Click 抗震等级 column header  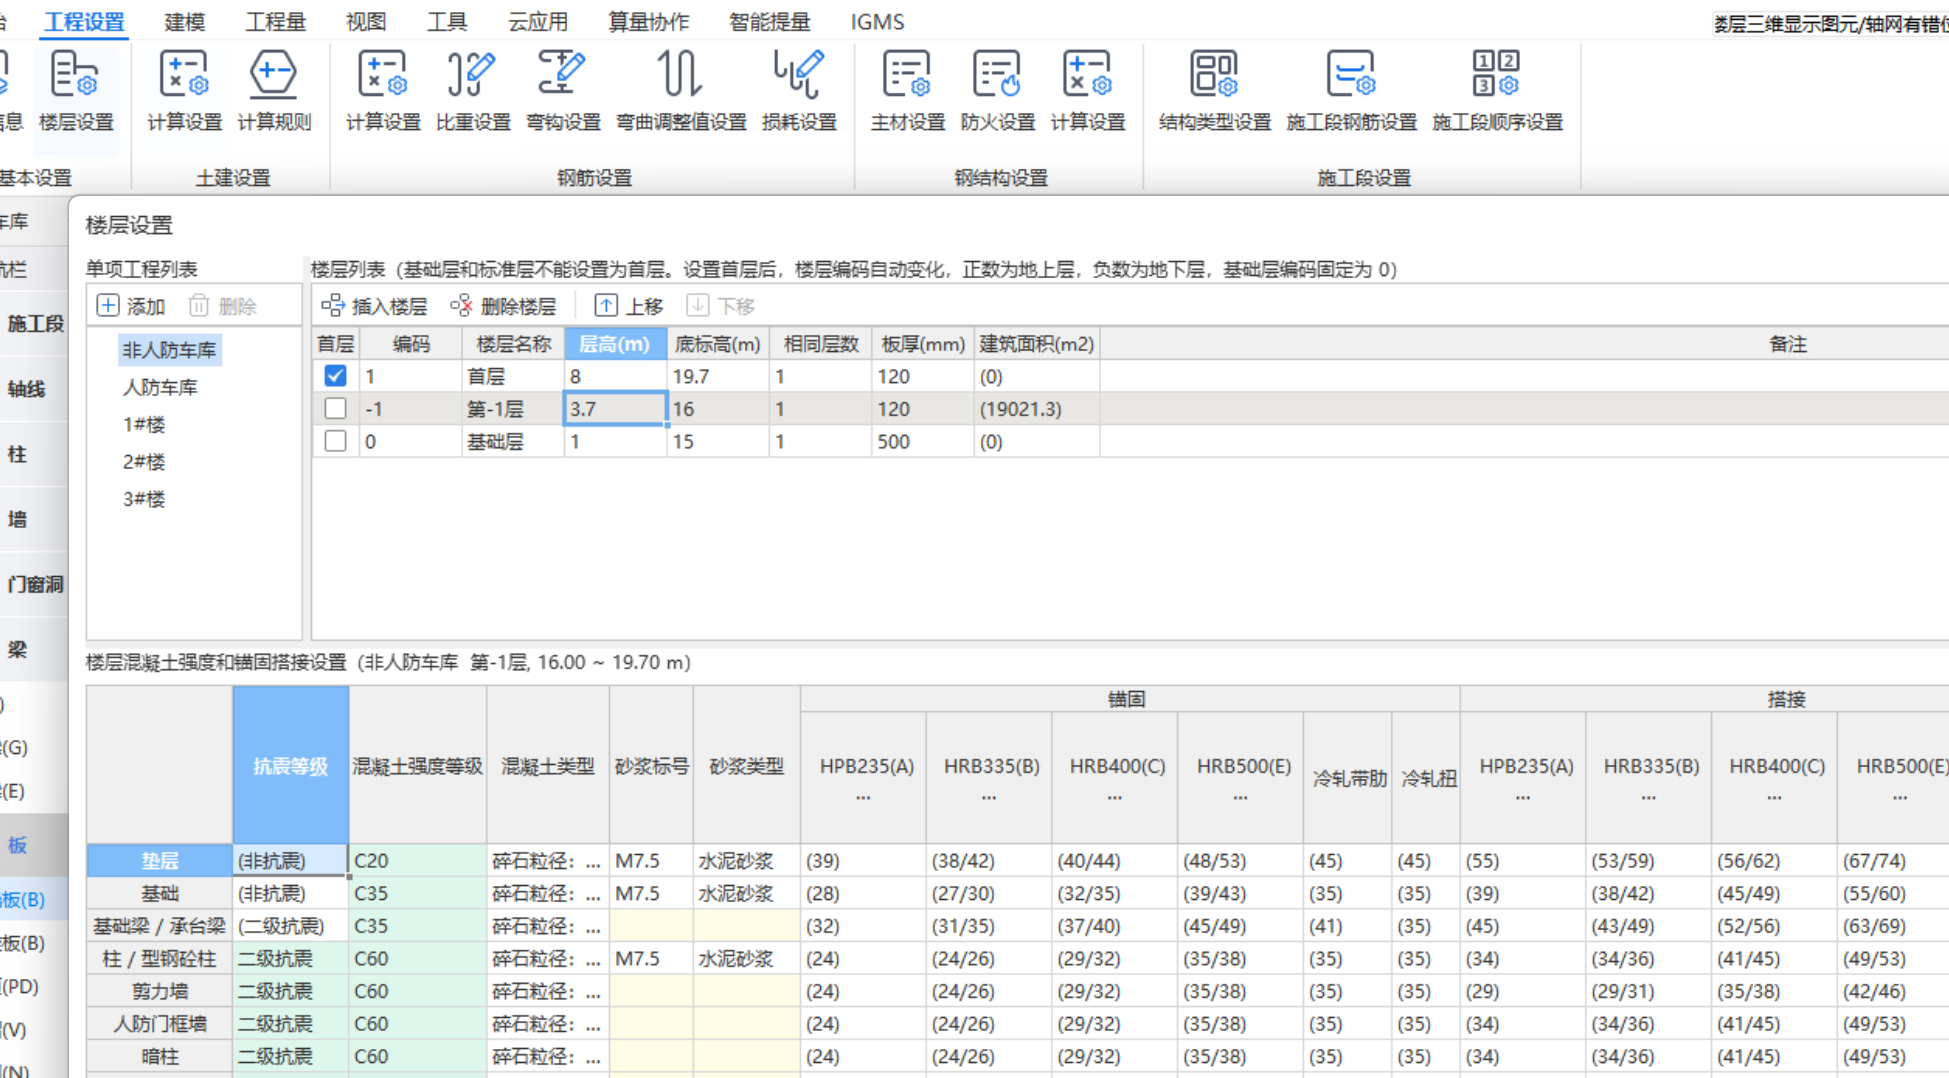(x=290, y=766)
